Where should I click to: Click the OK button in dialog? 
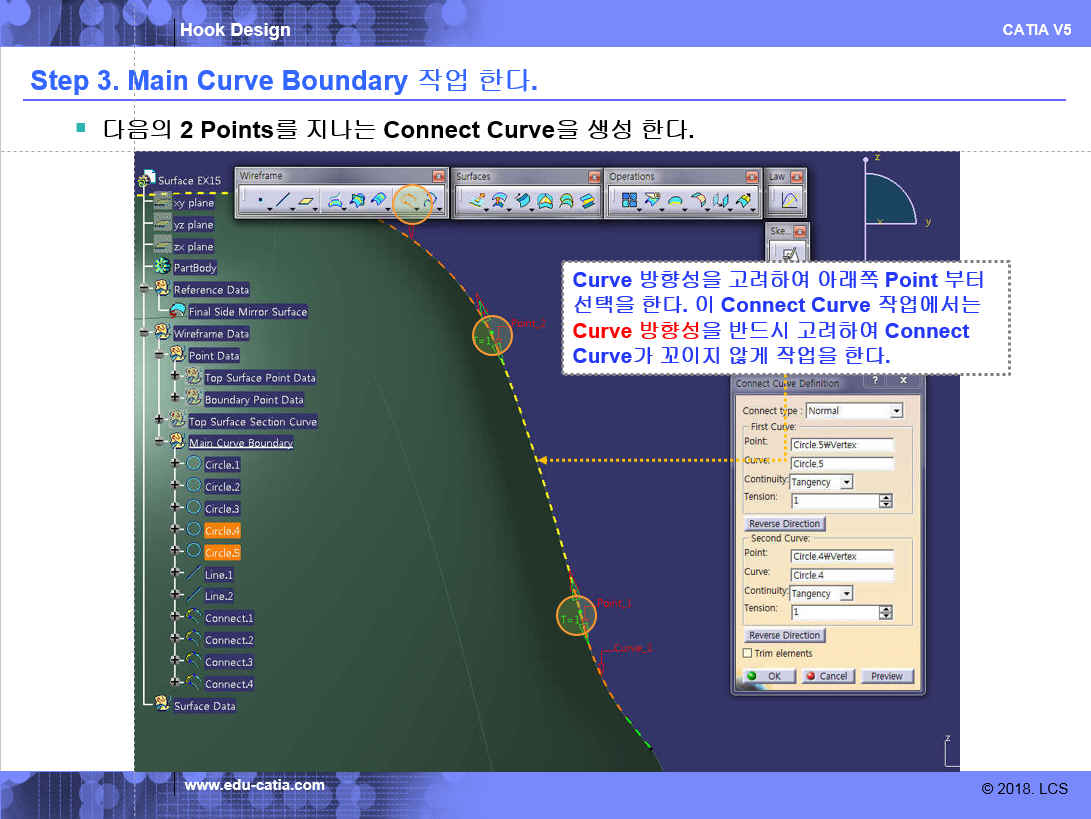click(x=768, y=676)
